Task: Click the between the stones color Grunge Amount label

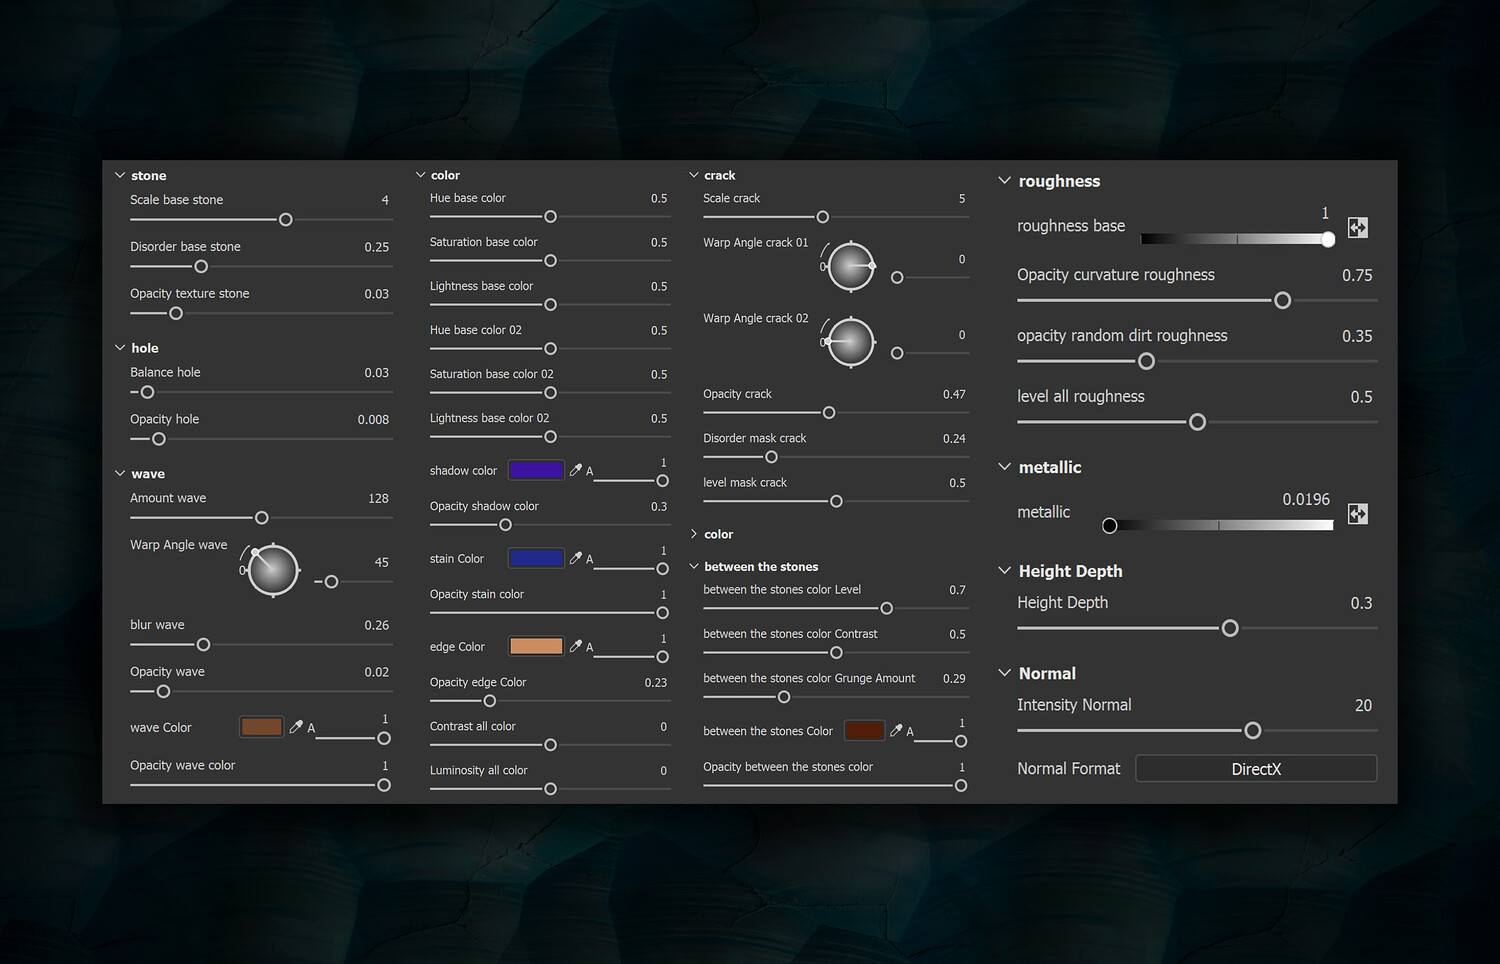Action: pyautogui.click(x=809, y=678)
